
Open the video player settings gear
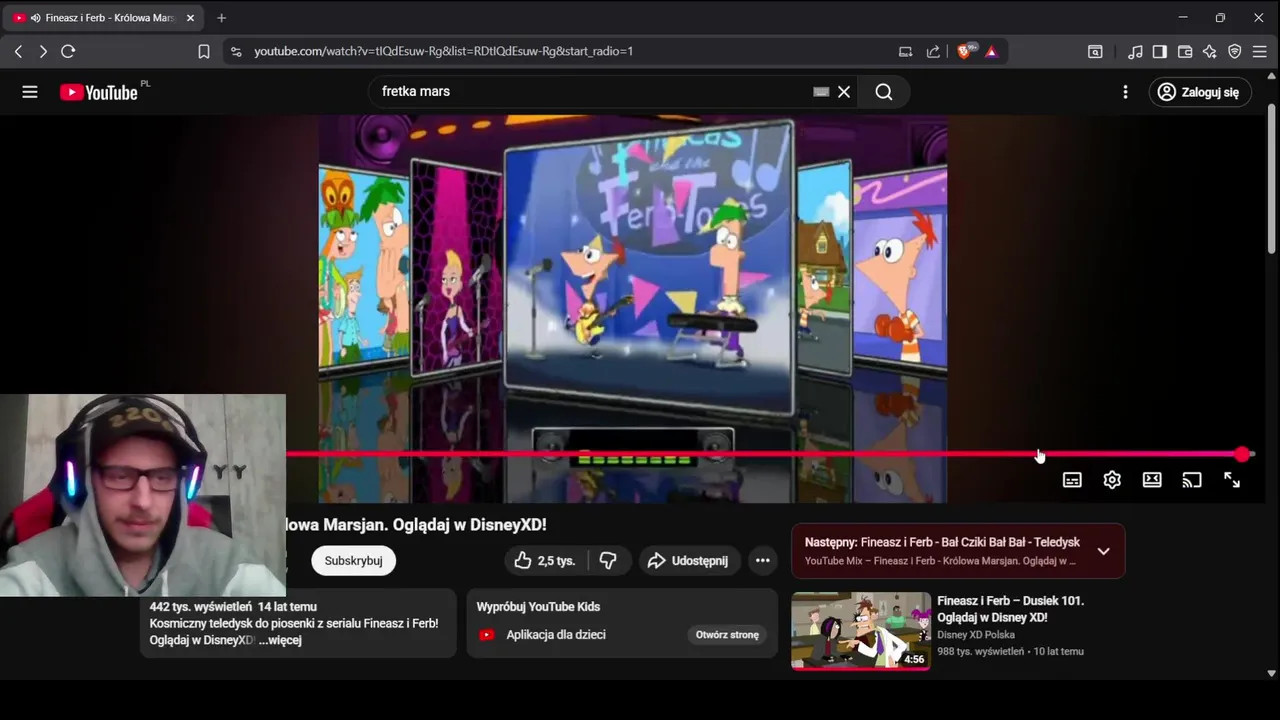click(1112, 480)
